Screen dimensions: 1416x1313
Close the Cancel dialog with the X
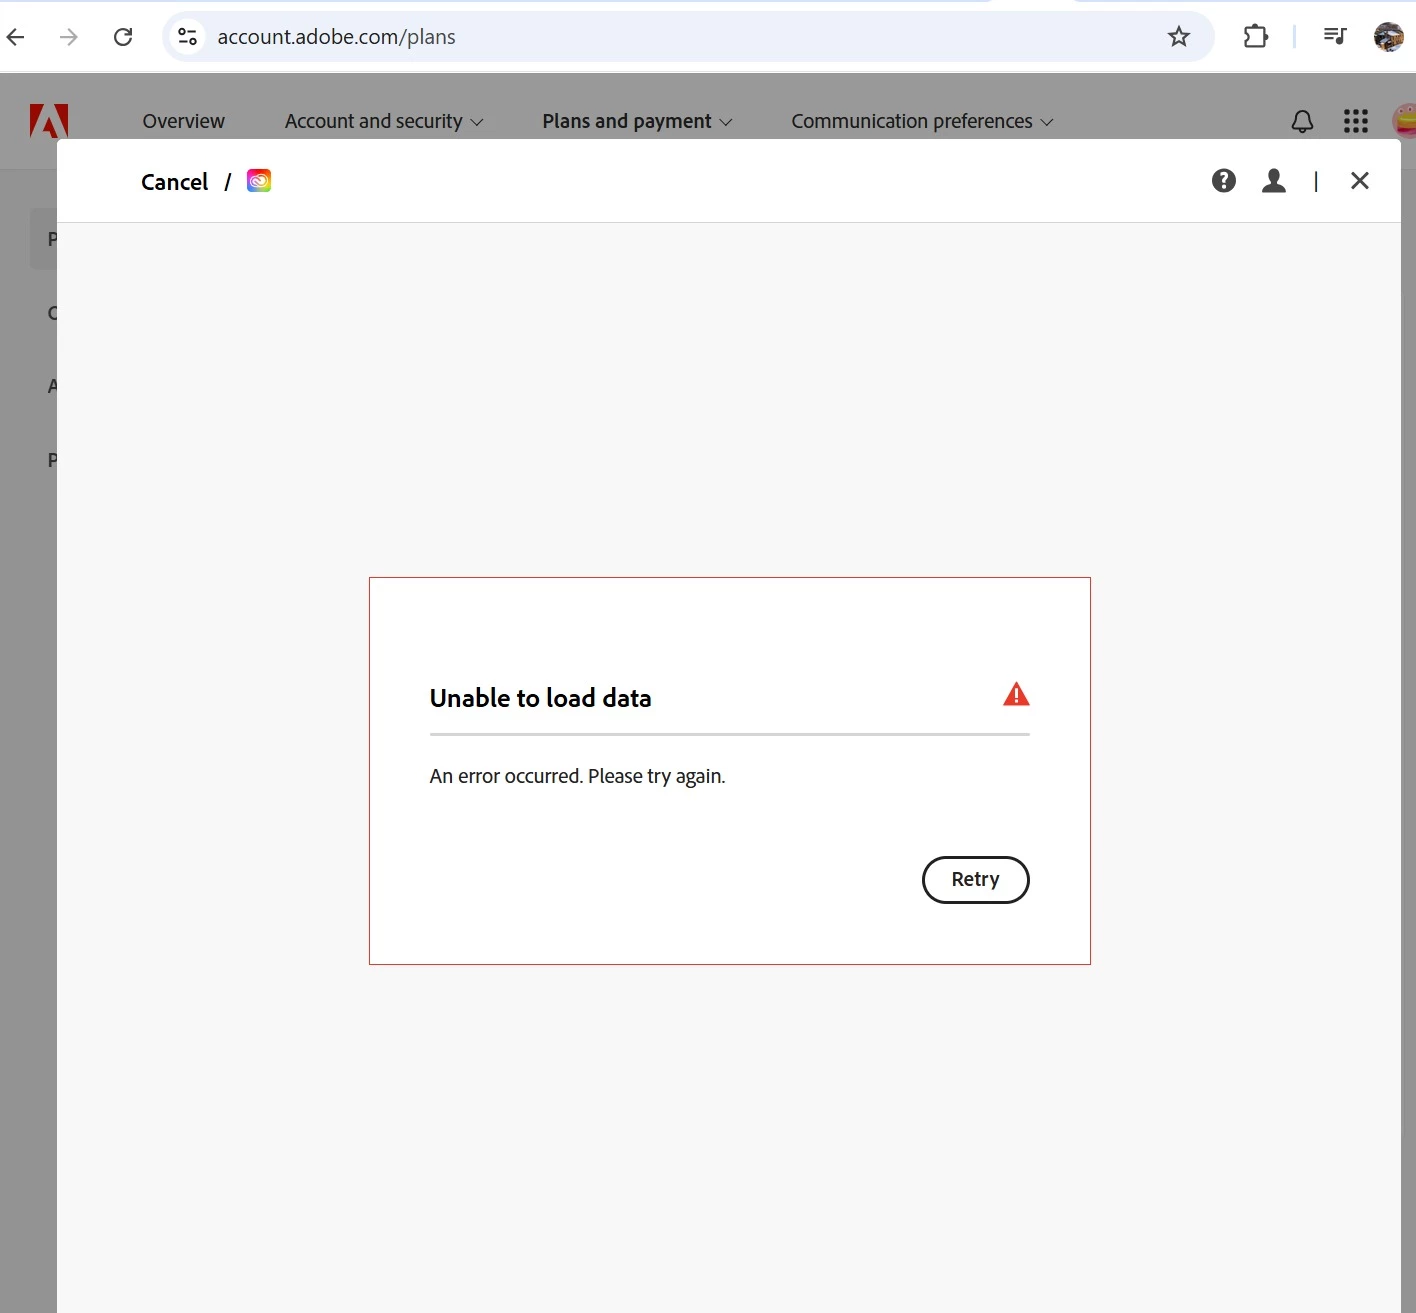coord(1360,181)
